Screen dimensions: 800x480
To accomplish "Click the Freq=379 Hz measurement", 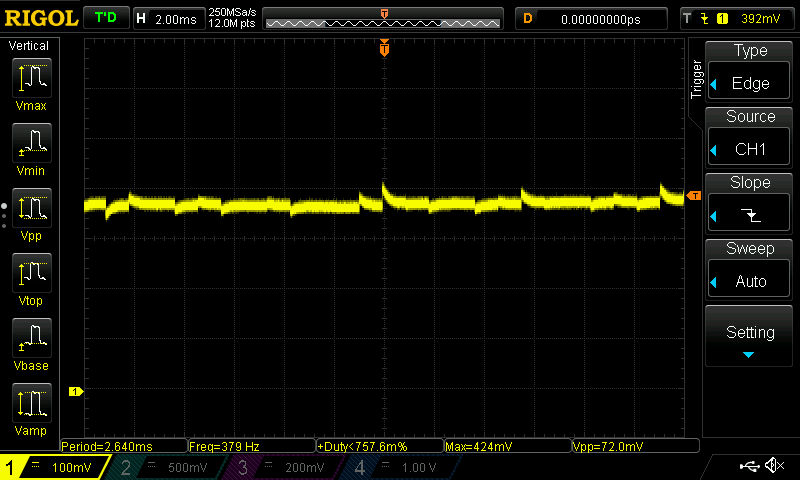I will click(252, 446).
